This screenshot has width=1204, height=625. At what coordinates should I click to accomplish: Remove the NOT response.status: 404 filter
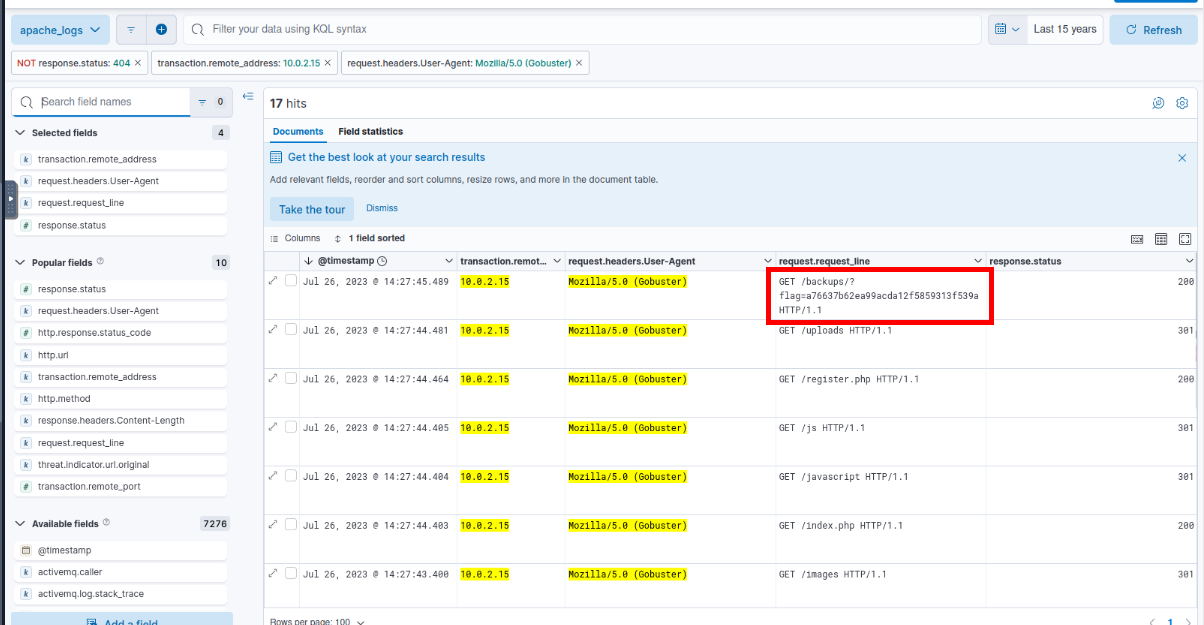pos(138,63)
